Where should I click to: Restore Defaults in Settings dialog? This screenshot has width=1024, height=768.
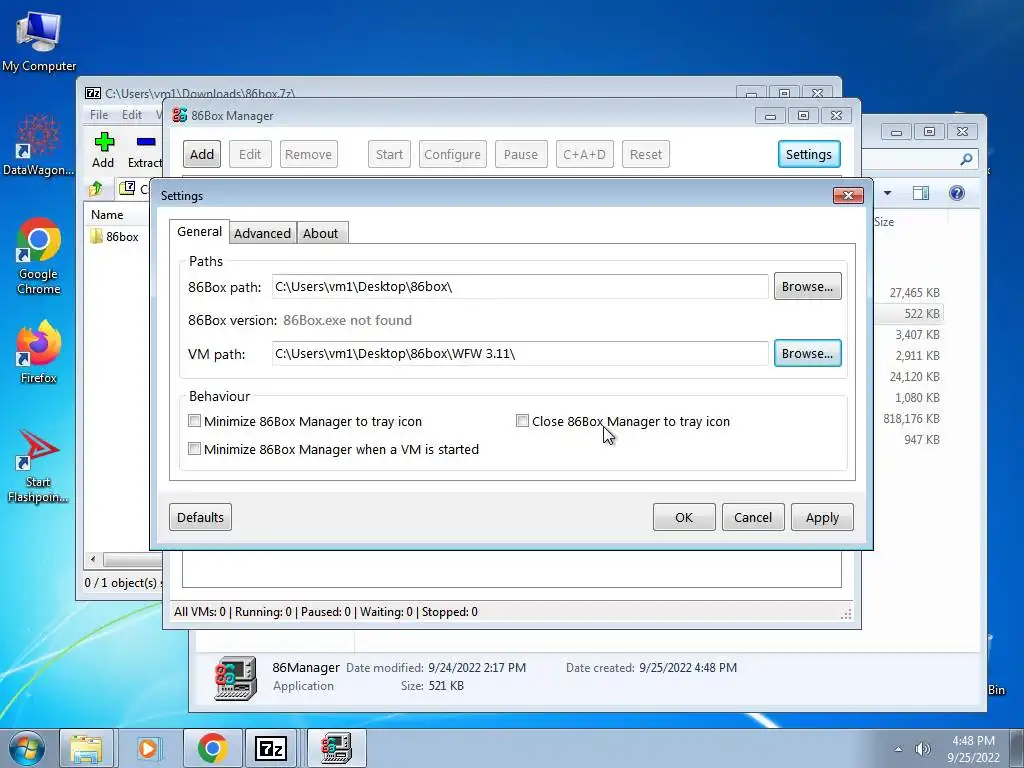(x=200, y=517)
